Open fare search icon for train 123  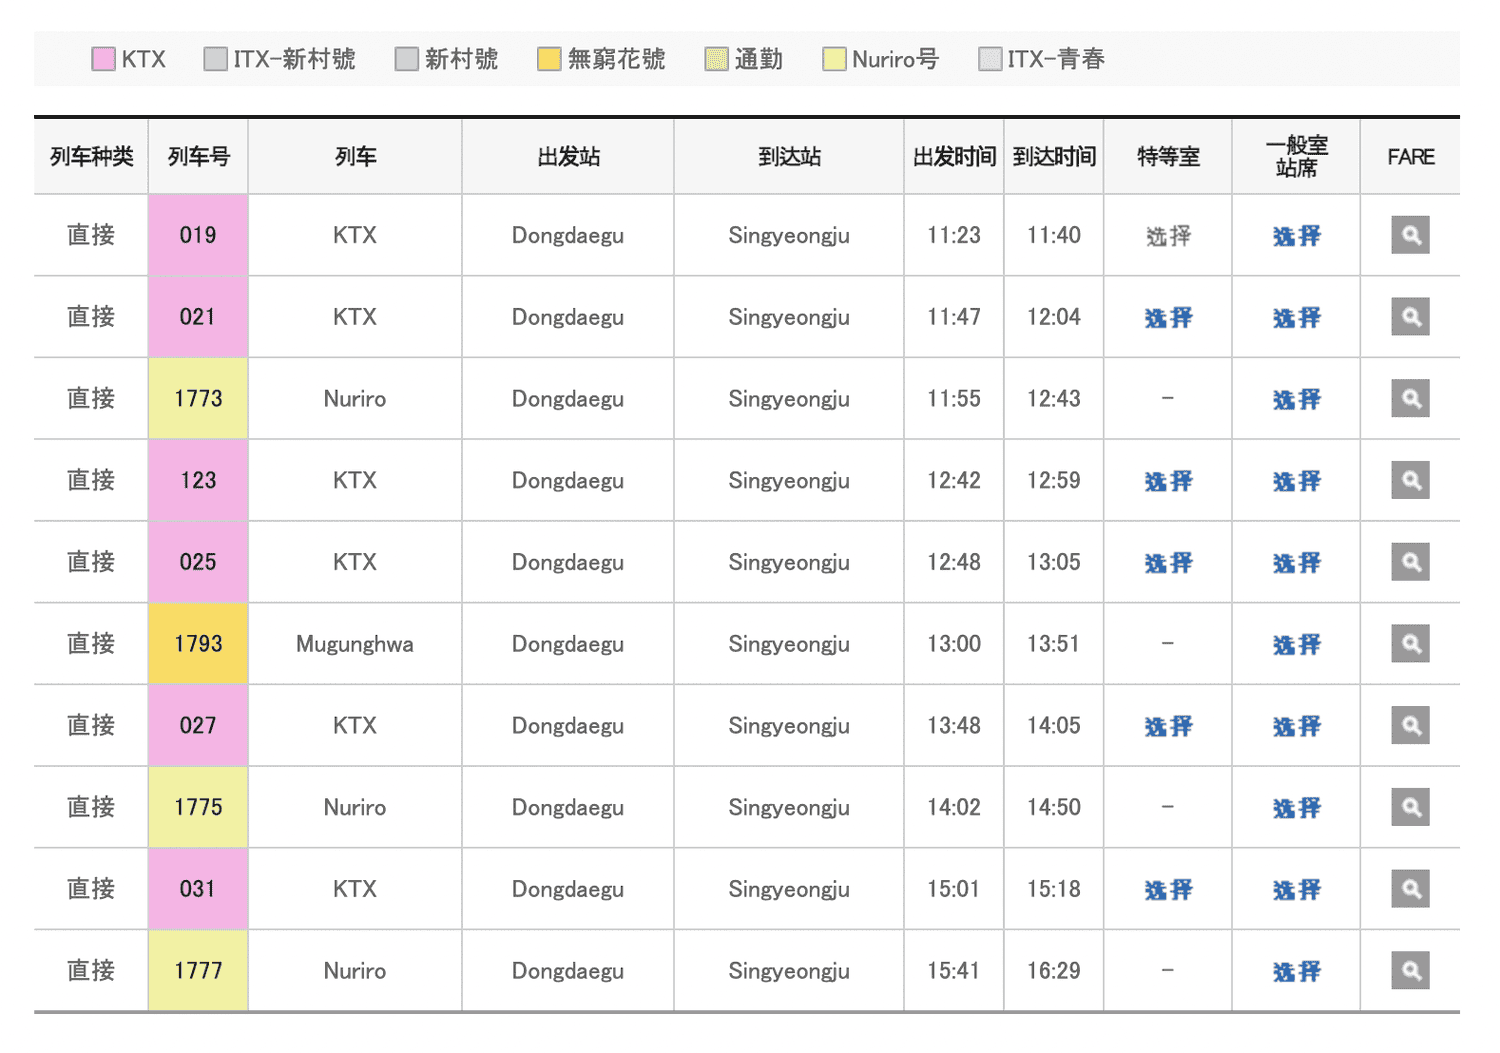coord(1410,480)
